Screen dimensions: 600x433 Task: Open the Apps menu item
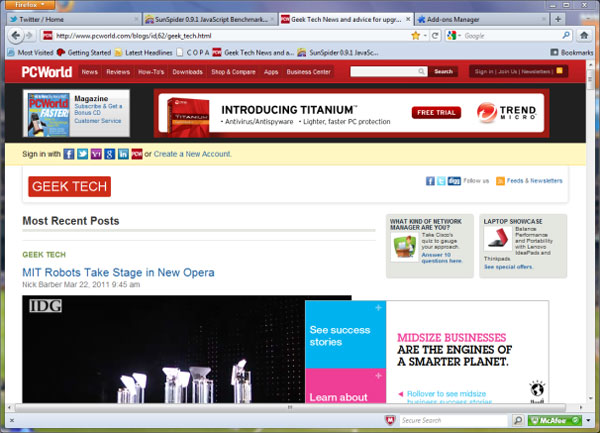pos(271,72)
